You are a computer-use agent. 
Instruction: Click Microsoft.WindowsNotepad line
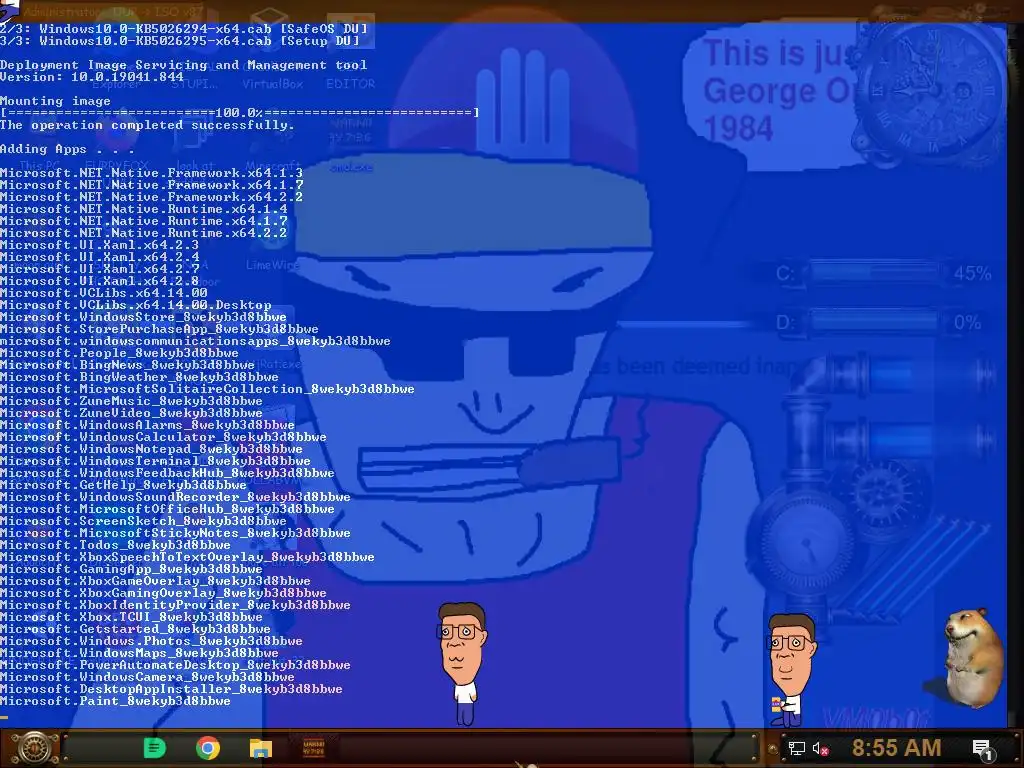[x=152, y=449]
